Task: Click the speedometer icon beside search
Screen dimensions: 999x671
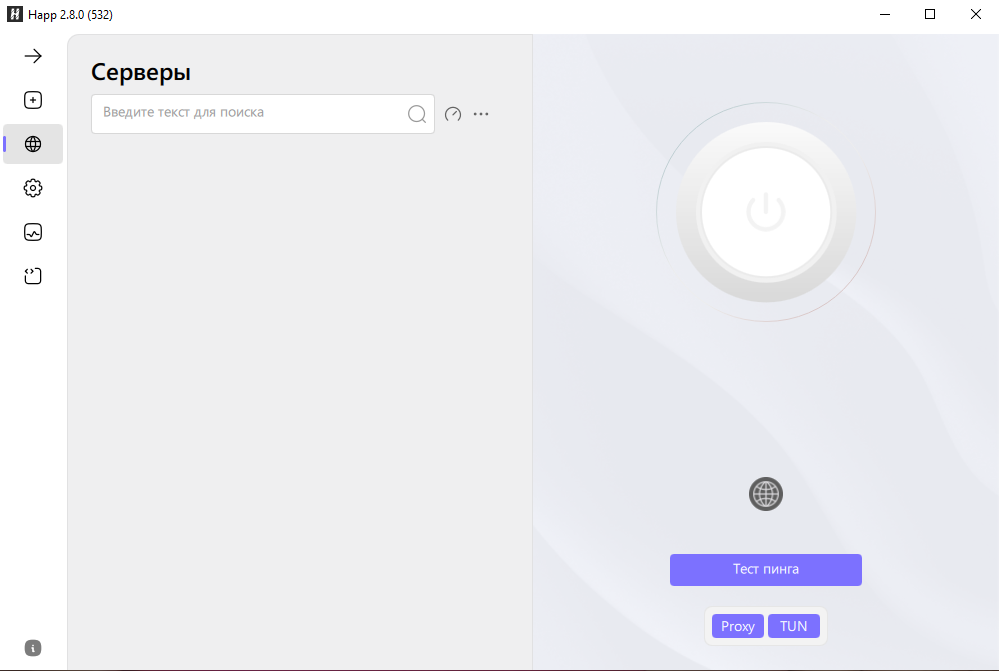Action: click(453, 114)
